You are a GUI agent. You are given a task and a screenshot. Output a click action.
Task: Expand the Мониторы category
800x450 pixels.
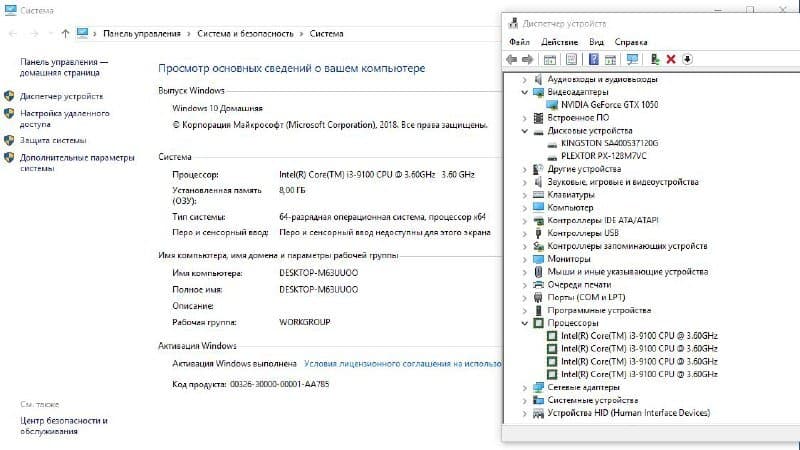click(x=525, y=258)
